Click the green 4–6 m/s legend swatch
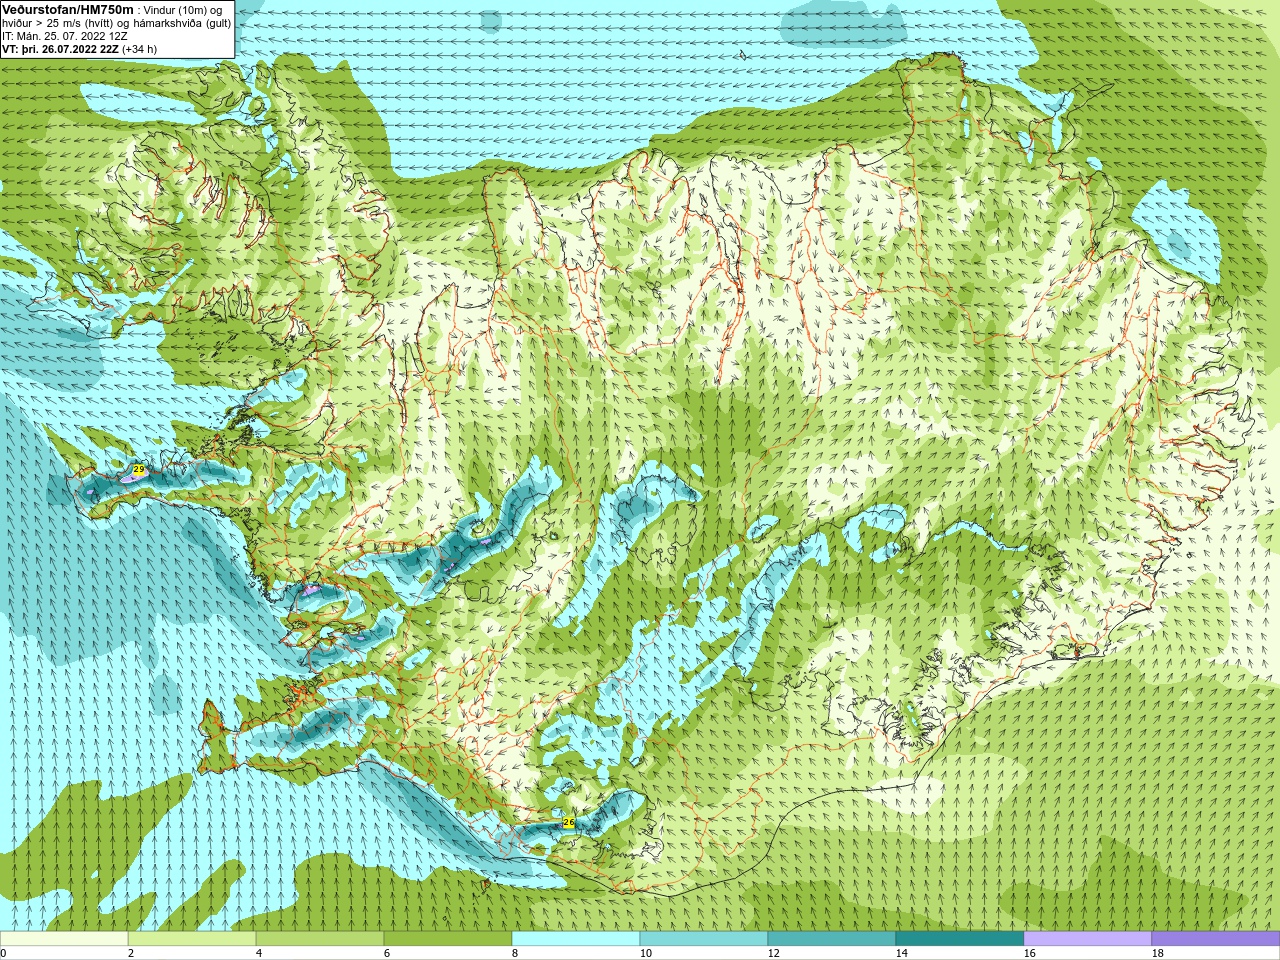This screenshot has width=1280, height=960. click(320, 939)
